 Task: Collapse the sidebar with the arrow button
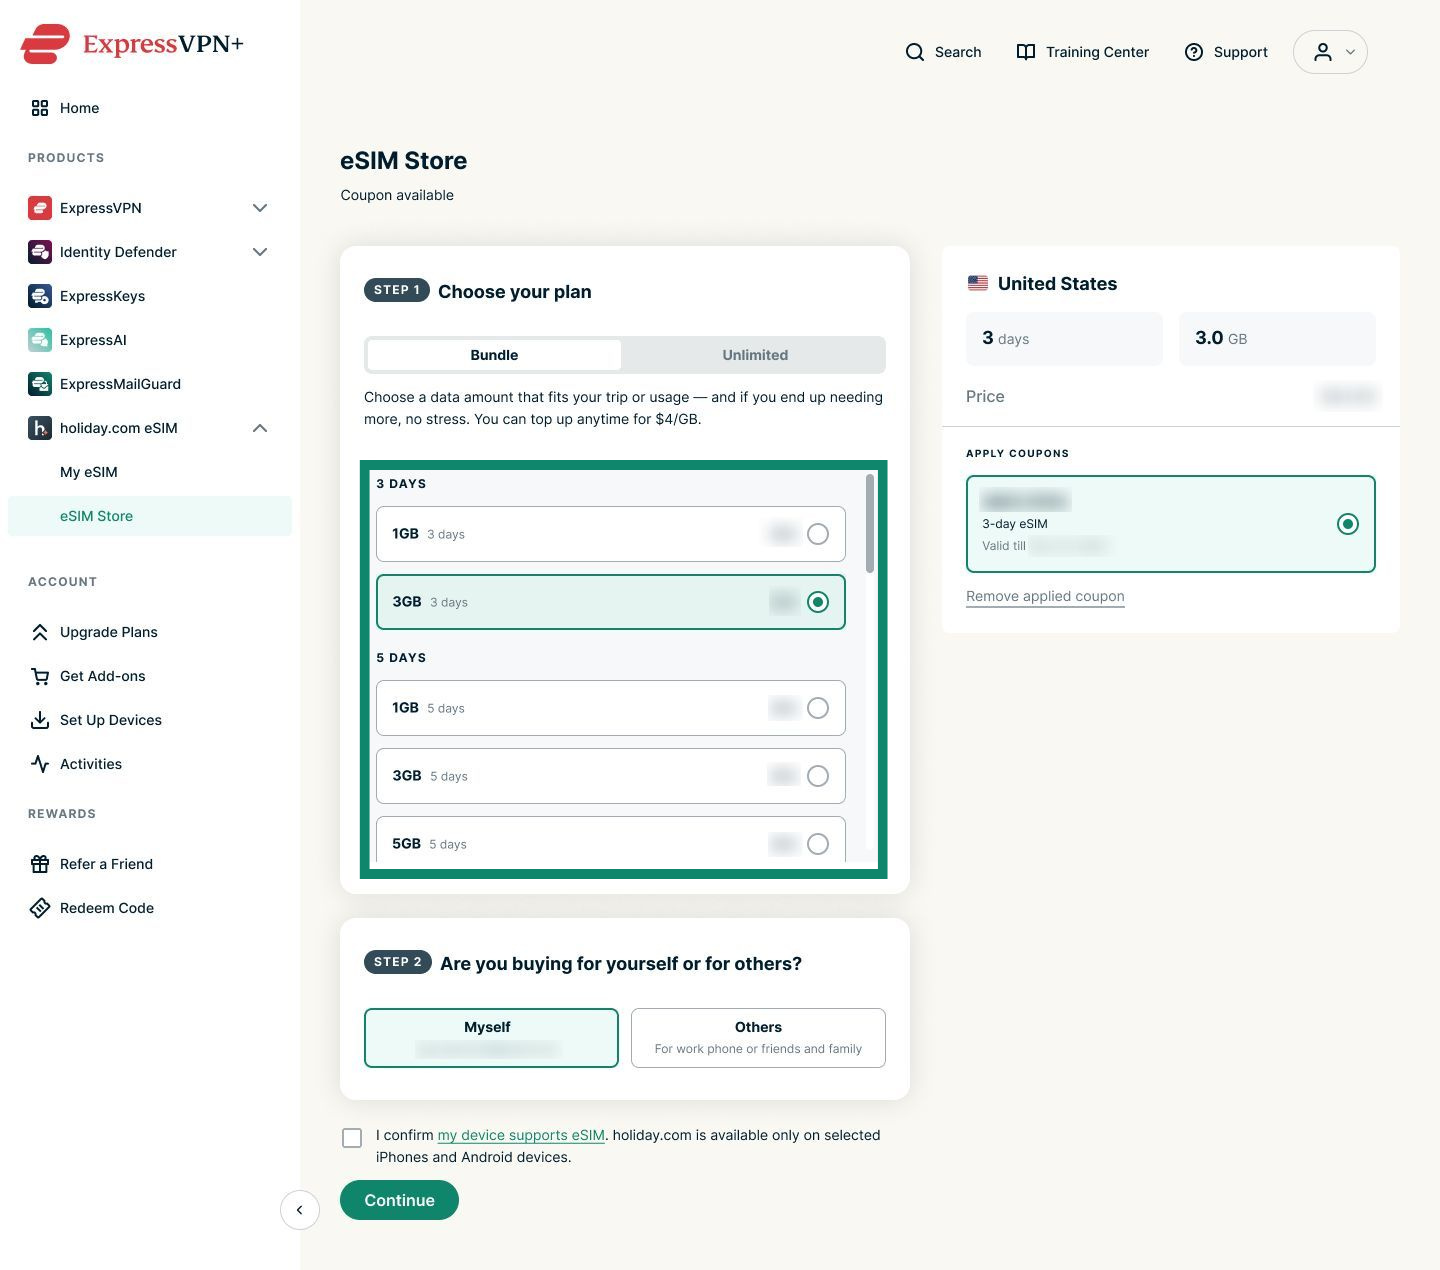point(300,1210)
